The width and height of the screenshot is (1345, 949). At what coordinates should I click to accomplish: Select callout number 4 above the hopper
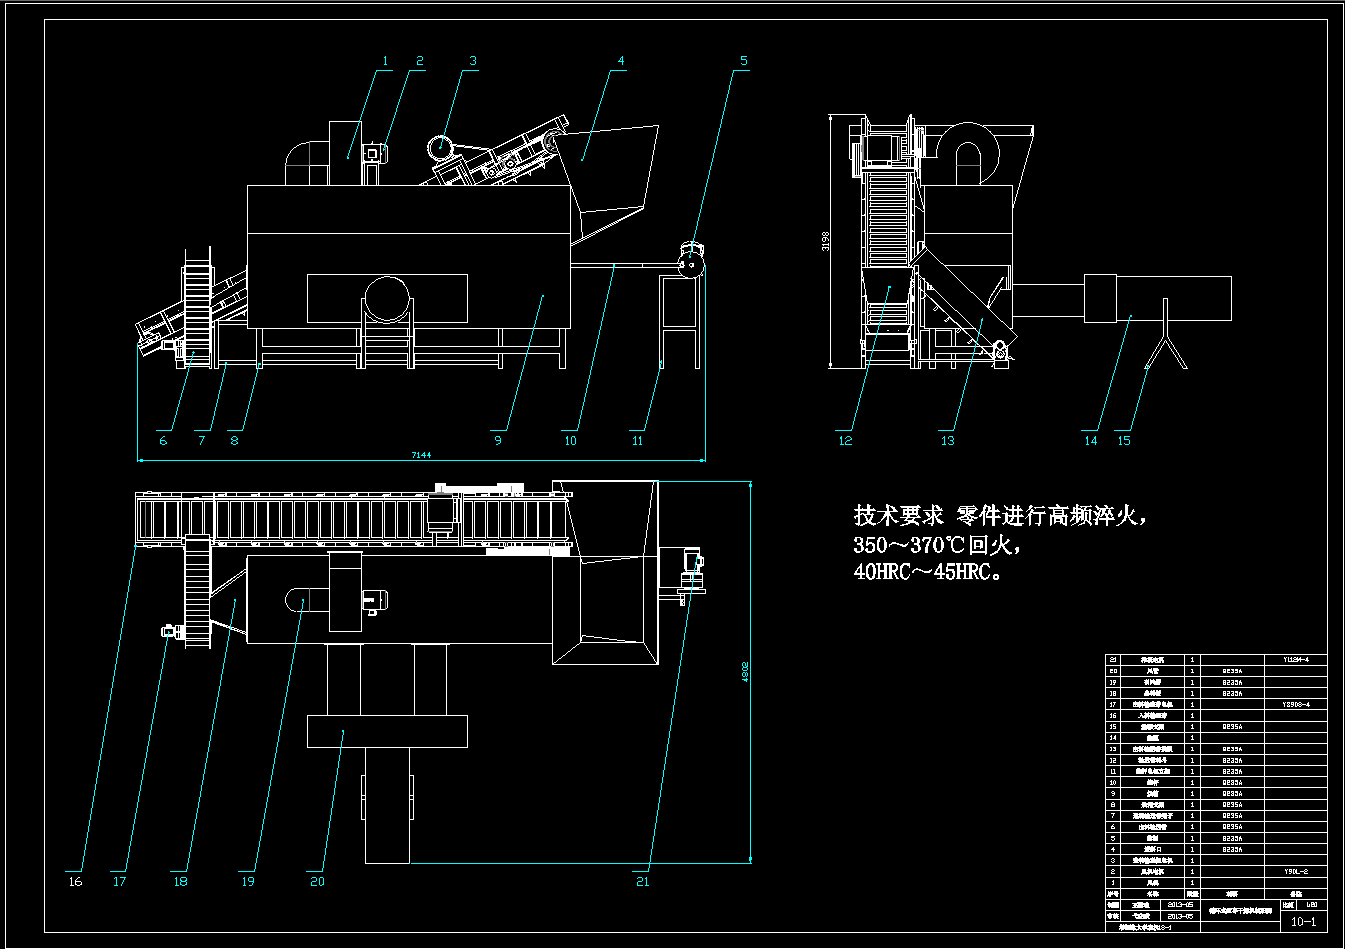point(621,61)
